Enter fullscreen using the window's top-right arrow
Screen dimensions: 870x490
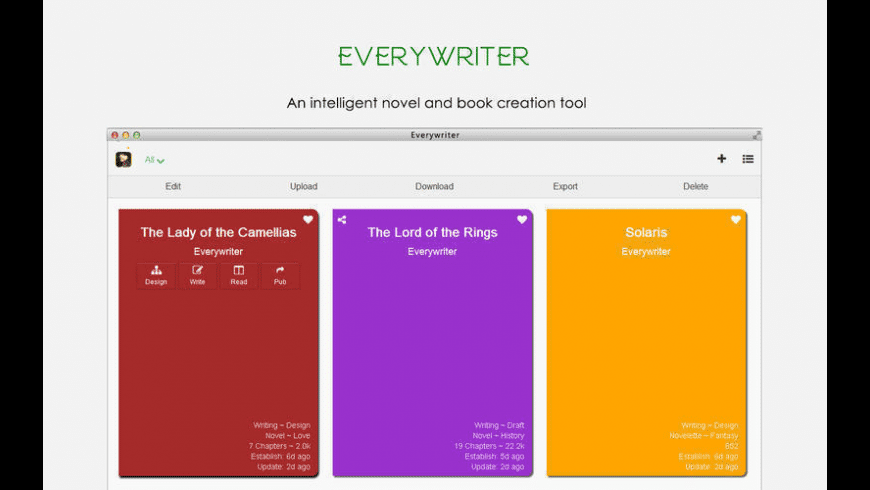(756, 135)
